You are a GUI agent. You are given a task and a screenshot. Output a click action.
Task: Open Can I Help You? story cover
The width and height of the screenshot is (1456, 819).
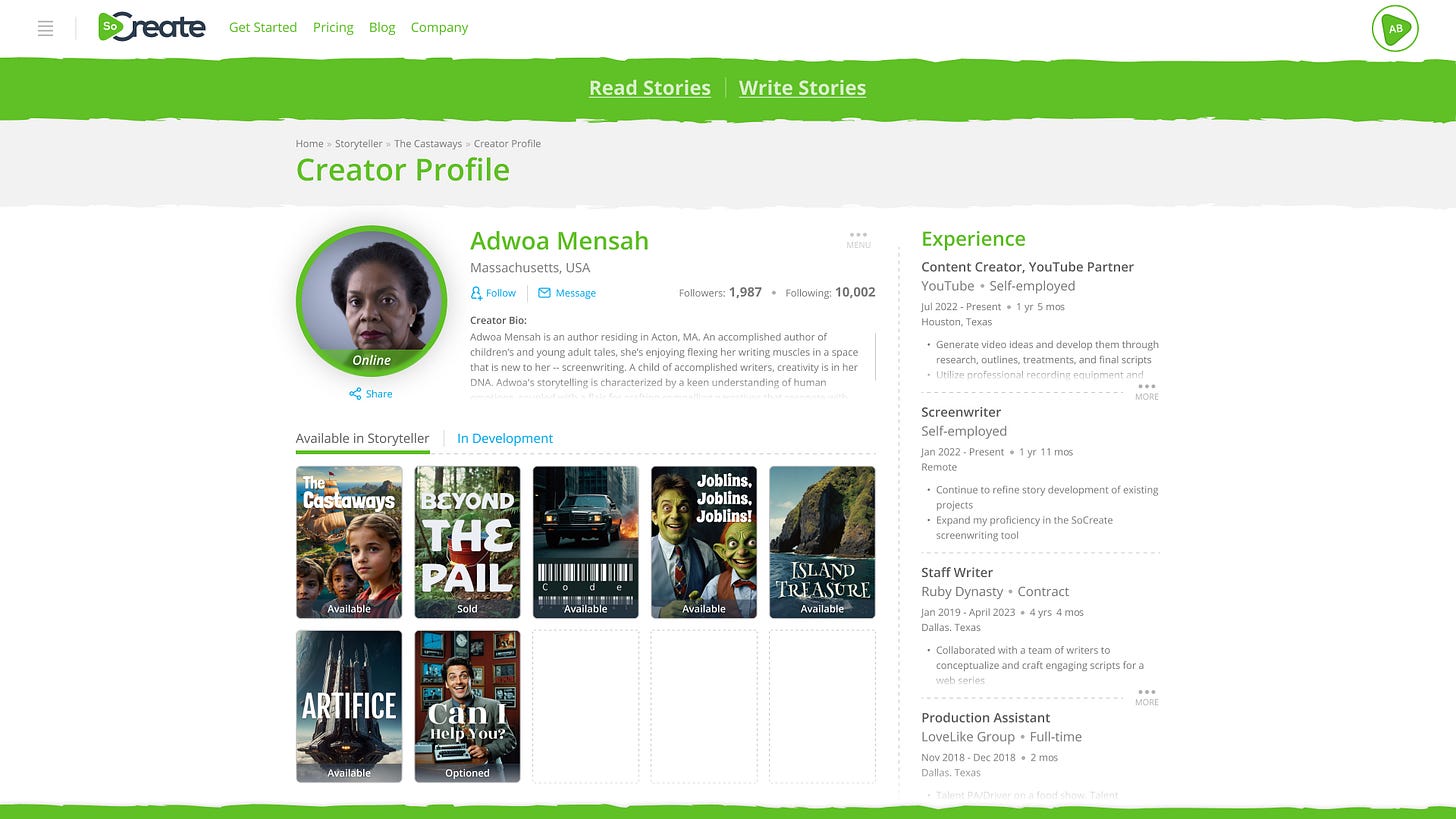[467, 706]
